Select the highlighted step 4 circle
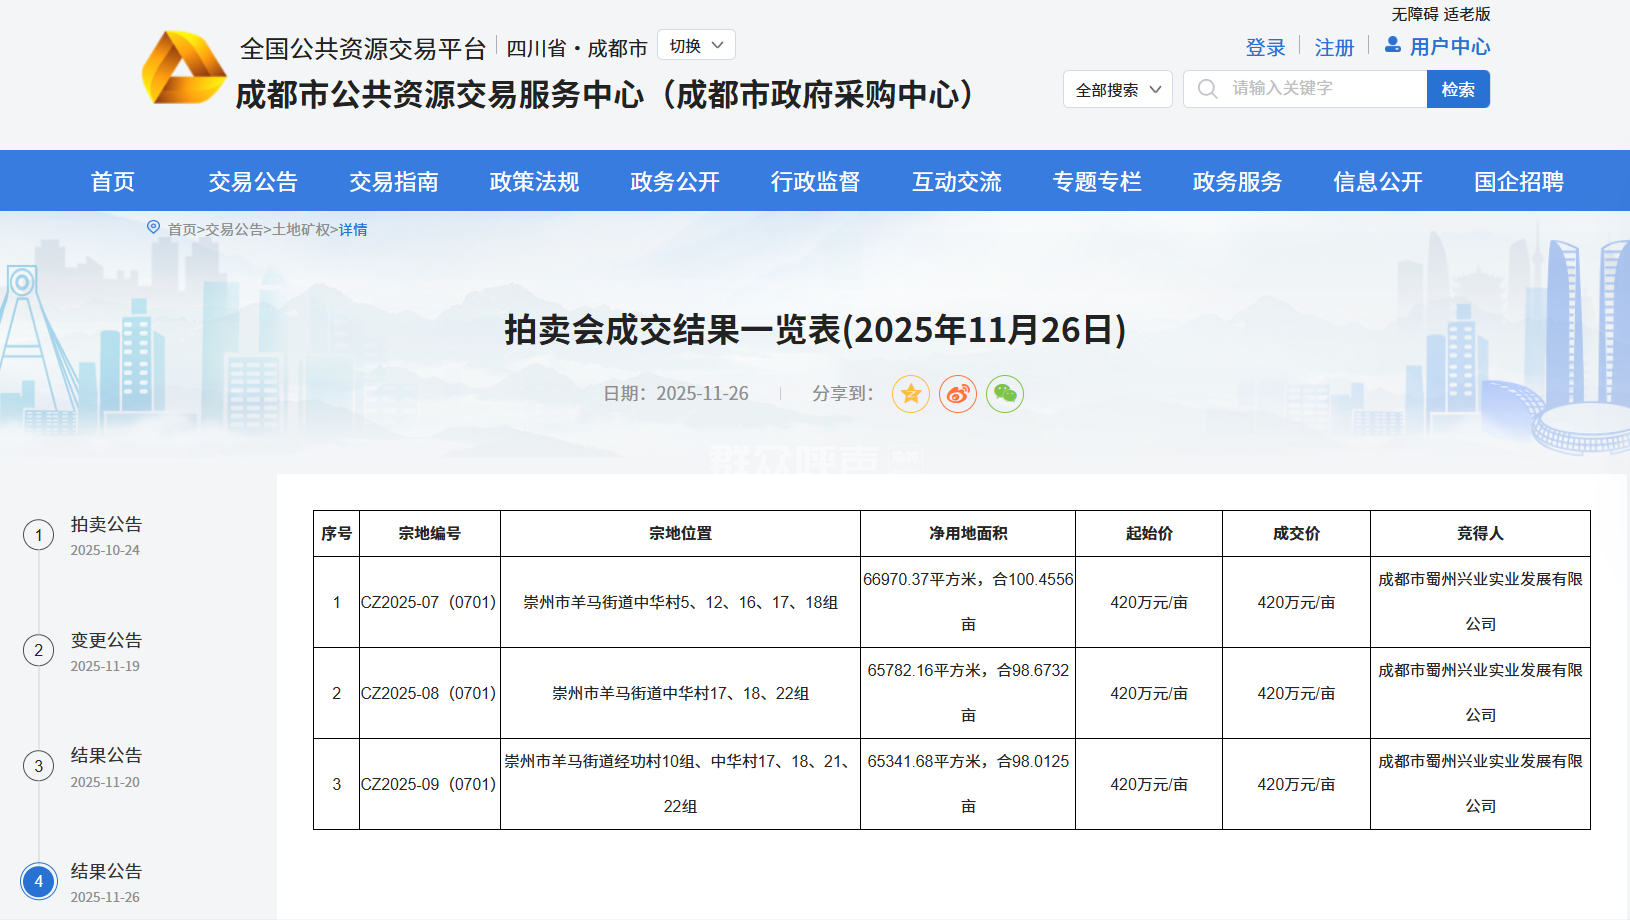The image size is (1630, 920). tap(39, 881)
